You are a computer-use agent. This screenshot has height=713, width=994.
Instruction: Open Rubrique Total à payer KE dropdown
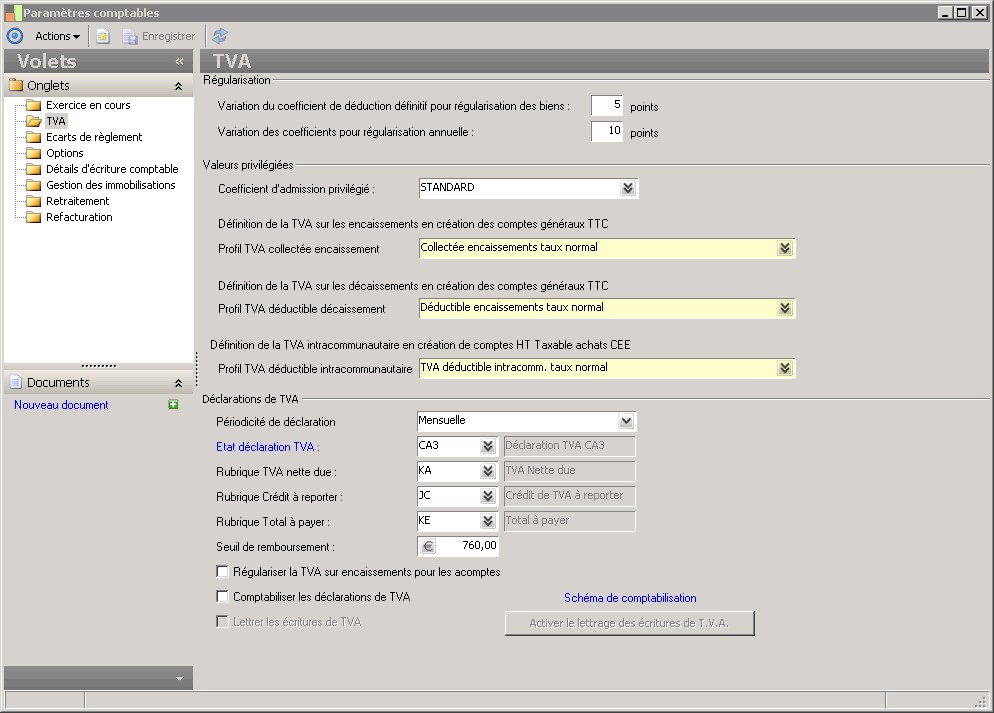point(487,521)
